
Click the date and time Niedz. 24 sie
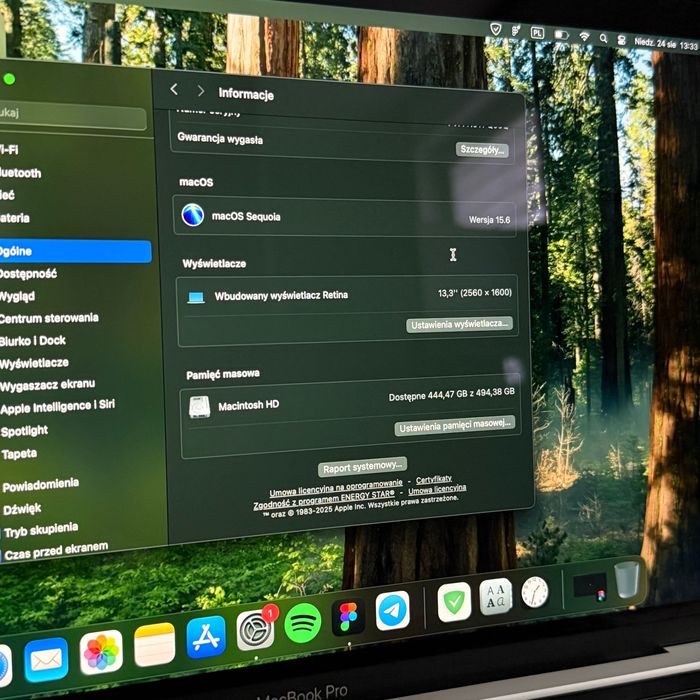pyautogui.click(x=666, y=44)
